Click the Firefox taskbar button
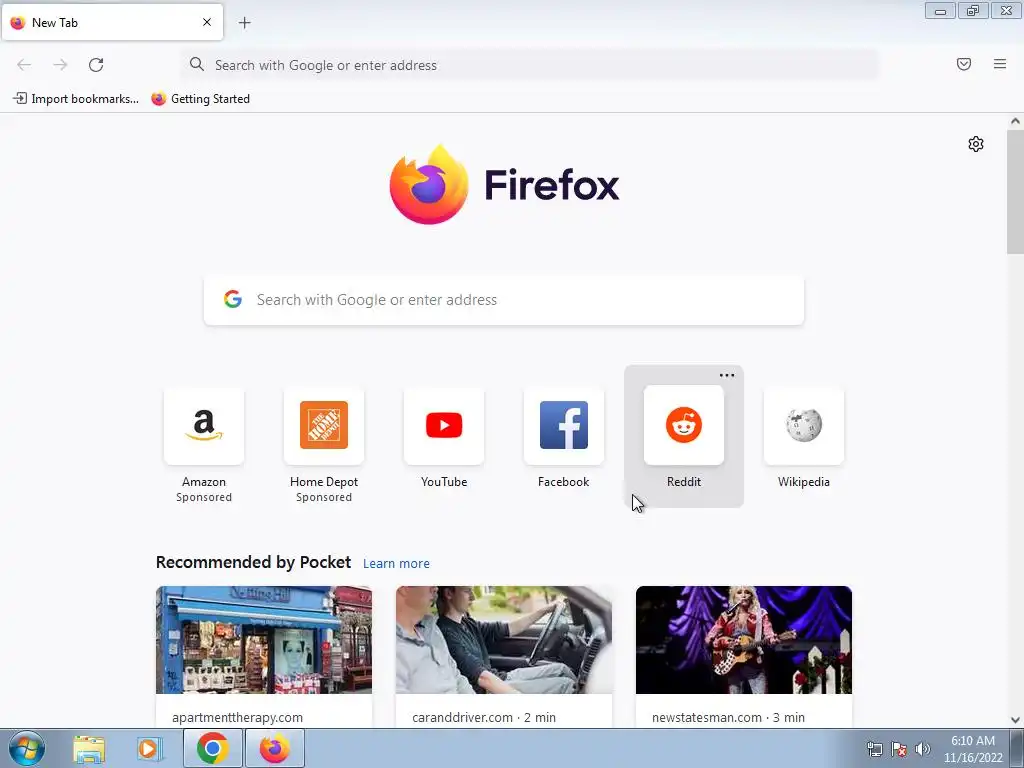Screen dimensions: 1024x768 (275, 748)
